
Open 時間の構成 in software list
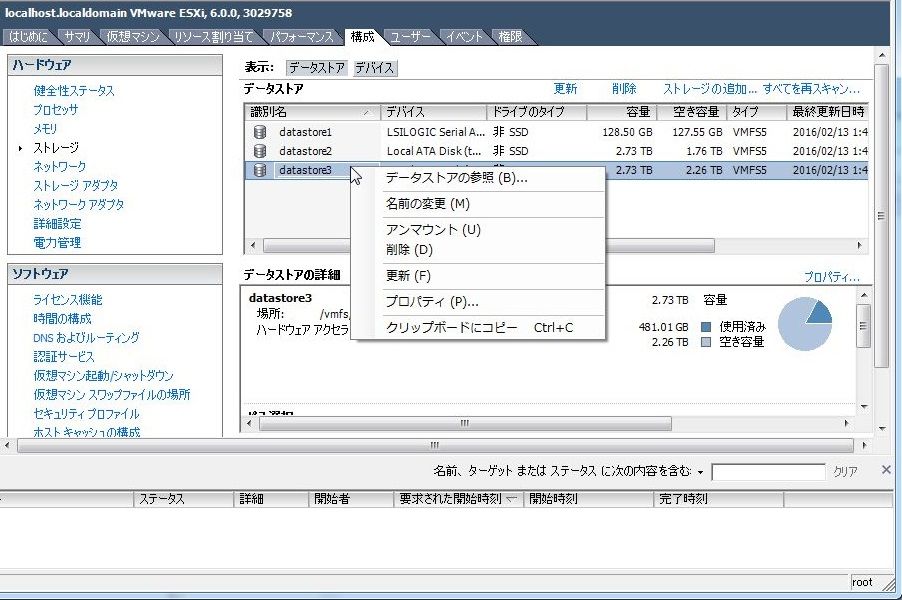pos(62,318)
